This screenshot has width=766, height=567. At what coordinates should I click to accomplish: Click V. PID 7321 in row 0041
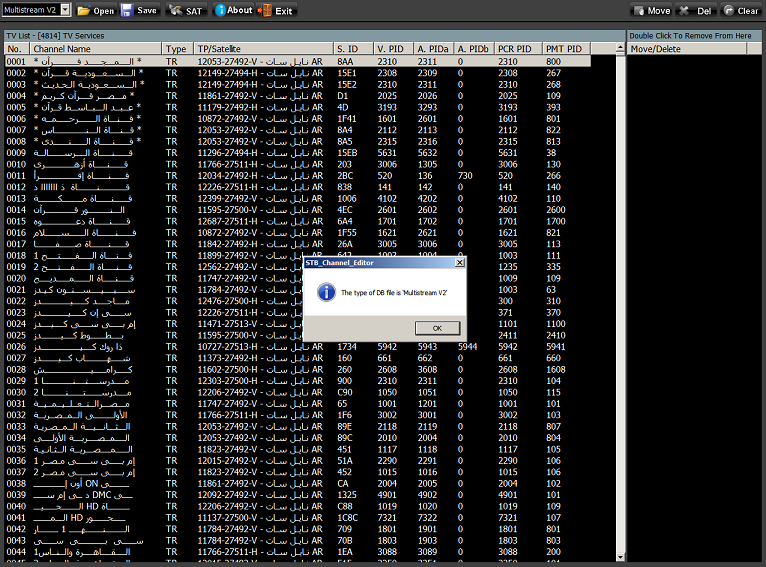coord(387,518)
